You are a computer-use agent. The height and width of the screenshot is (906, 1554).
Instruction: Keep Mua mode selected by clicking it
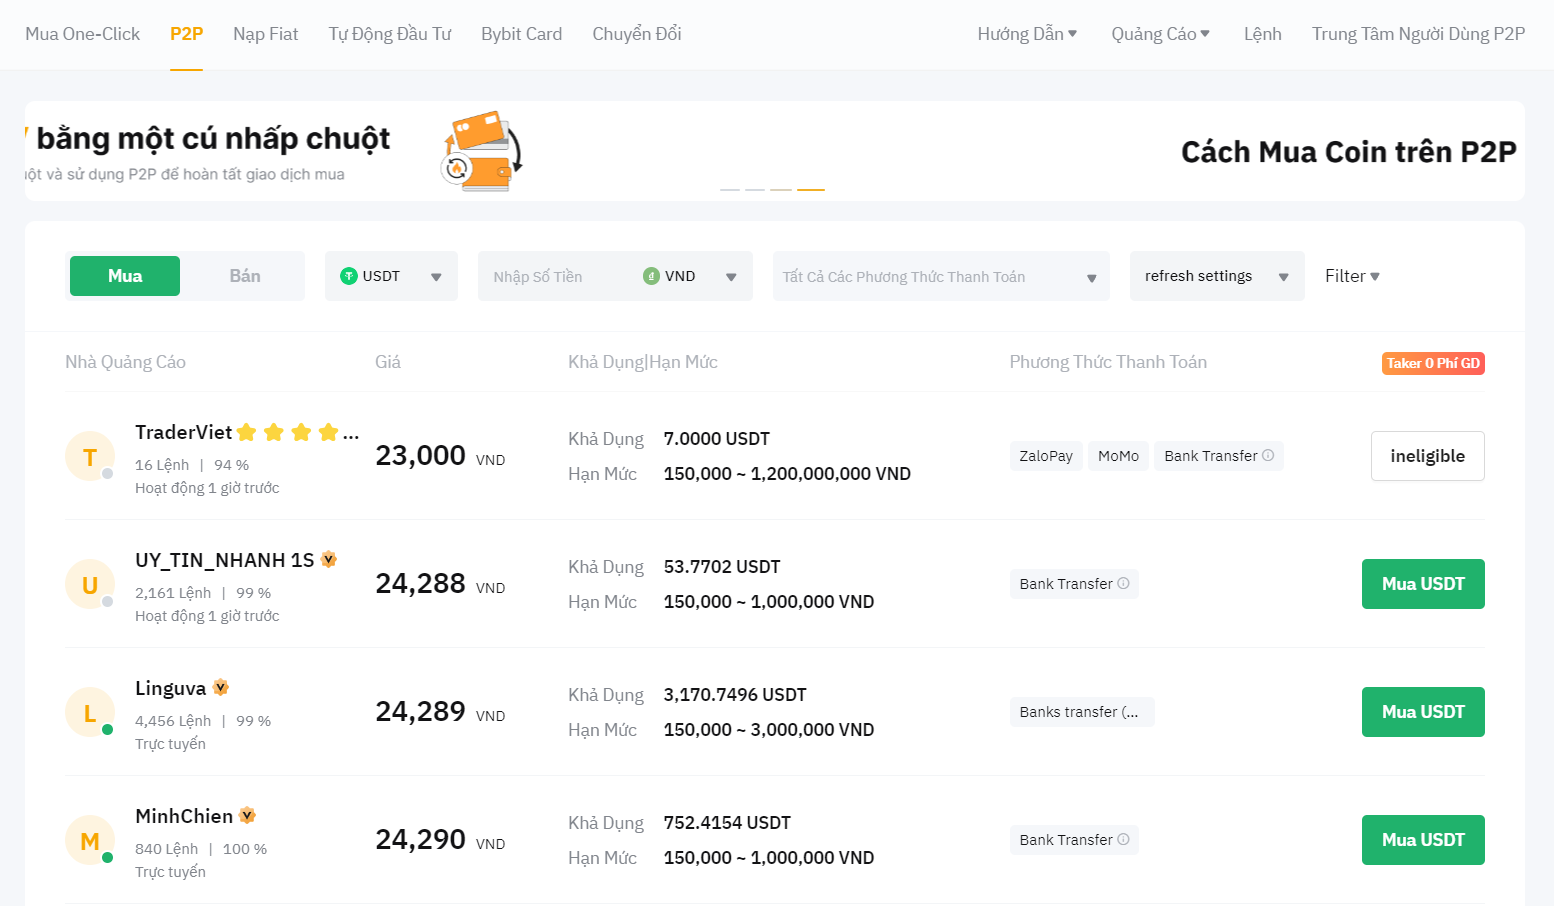(124, 276)
